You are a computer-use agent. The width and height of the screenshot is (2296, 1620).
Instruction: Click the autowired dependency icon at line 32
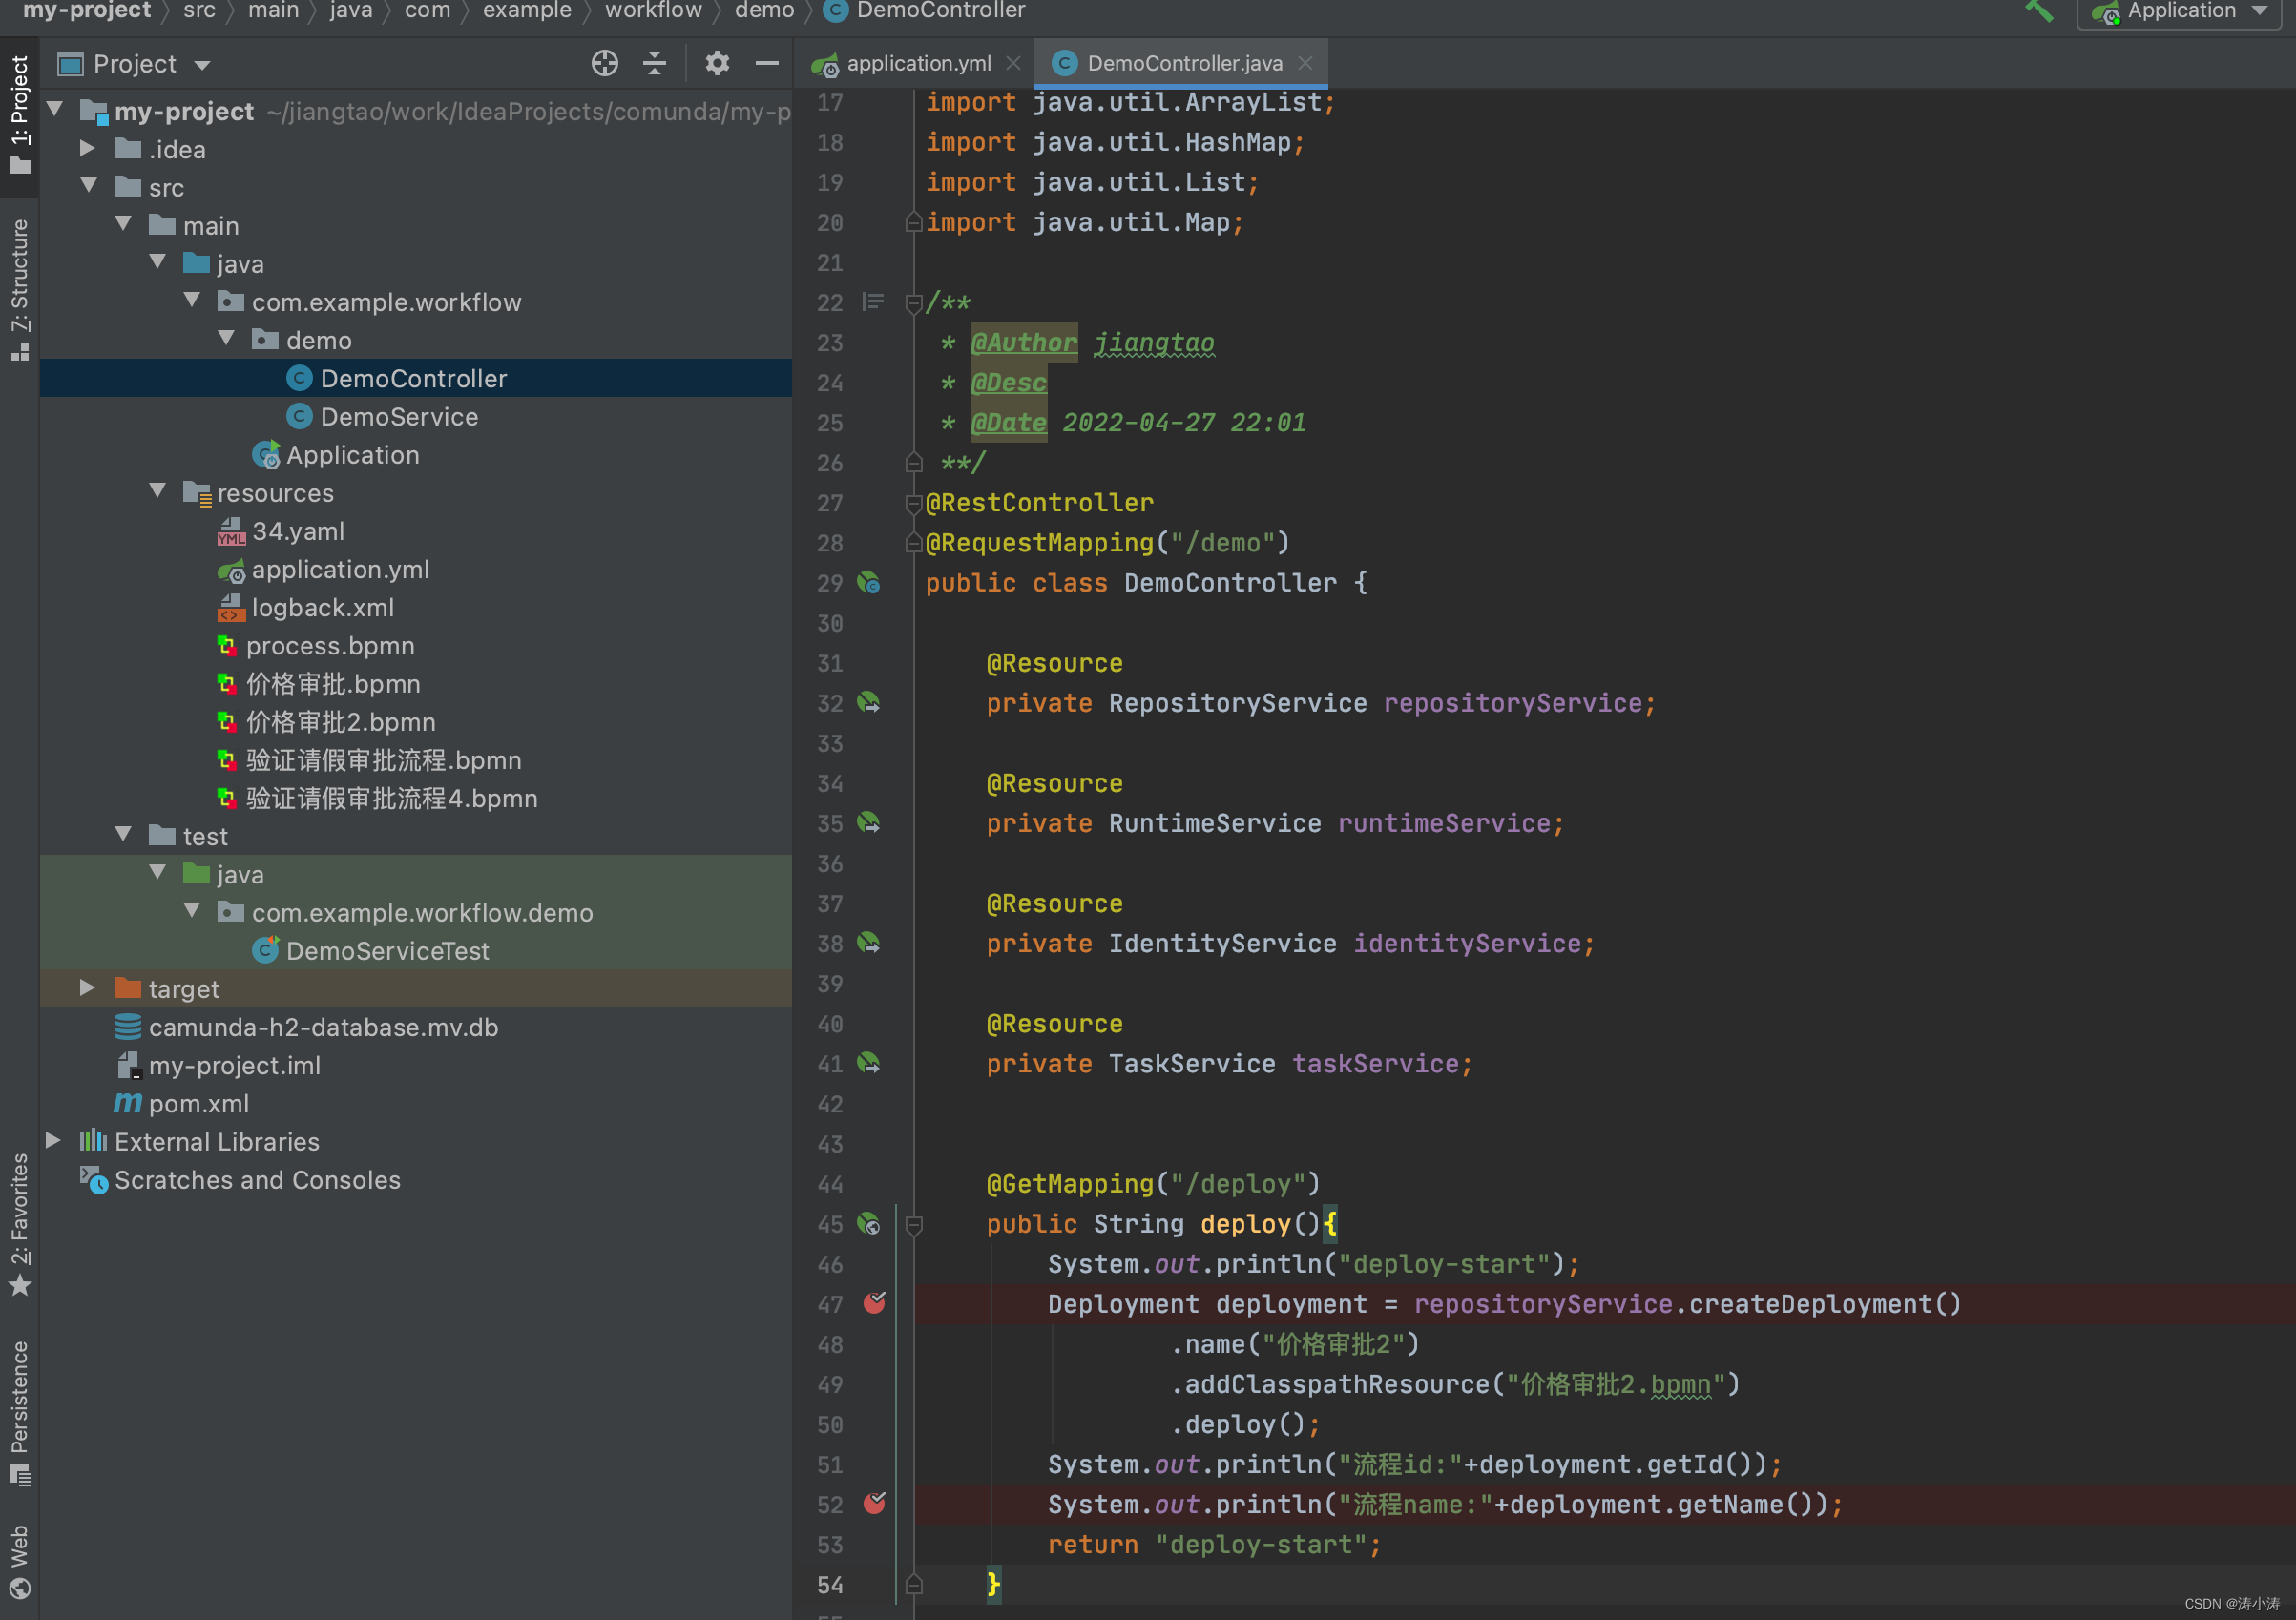pos(869,703)
